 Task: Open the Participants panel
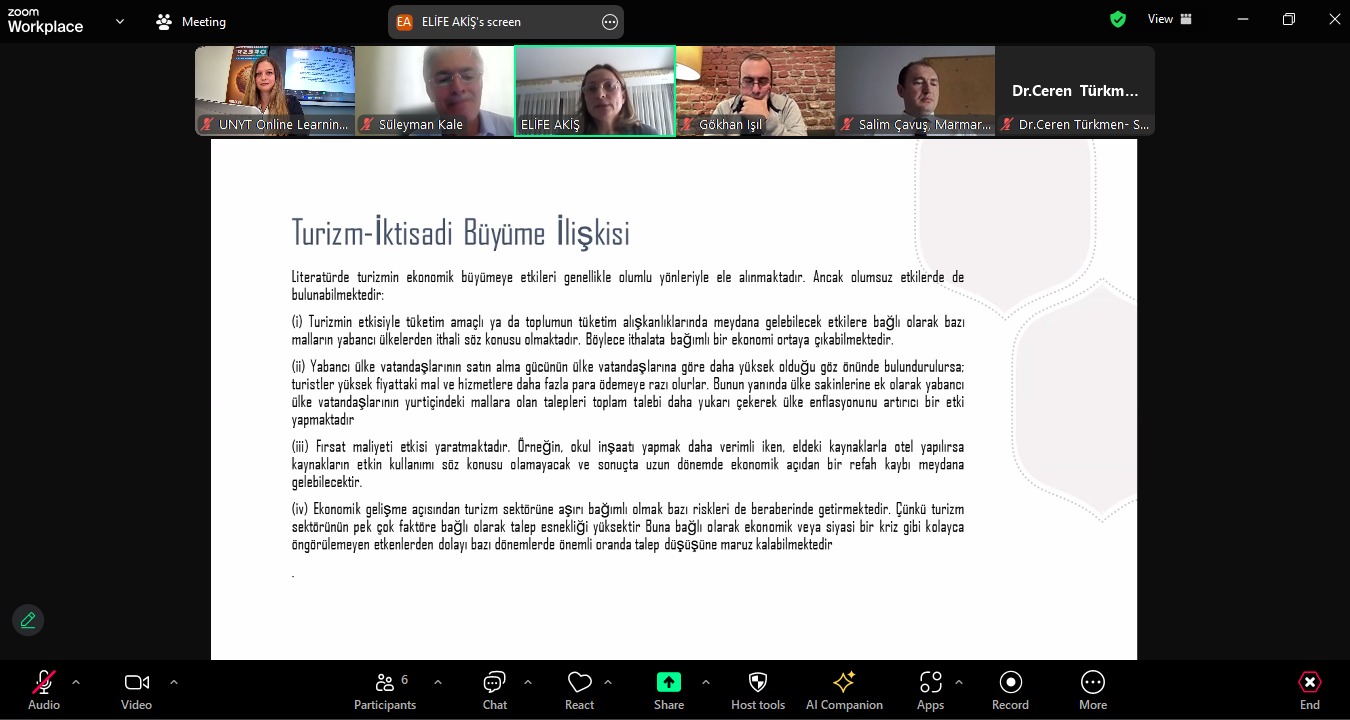point(385,690)
